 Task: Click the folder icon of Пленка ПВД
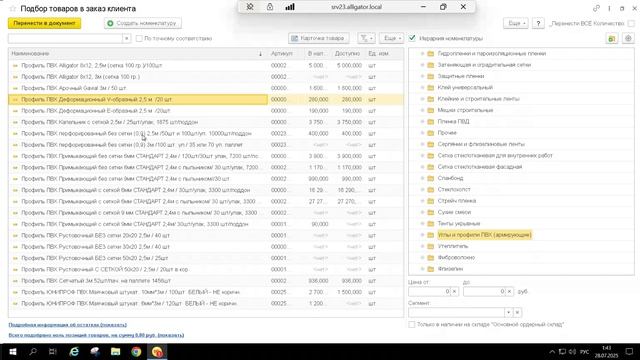(431, 122)
